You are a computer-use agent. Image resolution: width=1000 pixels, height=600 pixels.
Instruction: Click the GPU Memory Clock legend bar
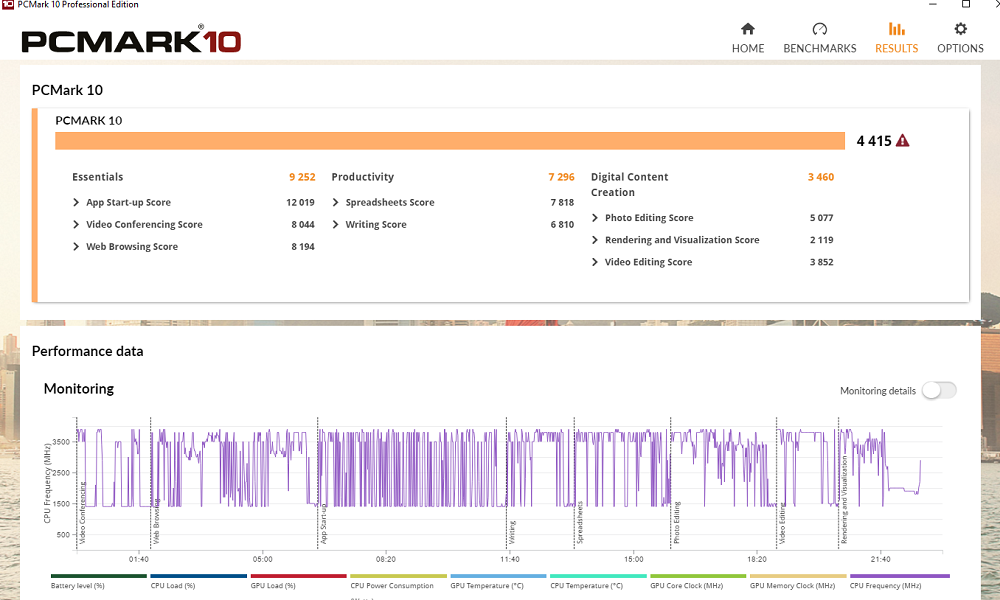798,576
